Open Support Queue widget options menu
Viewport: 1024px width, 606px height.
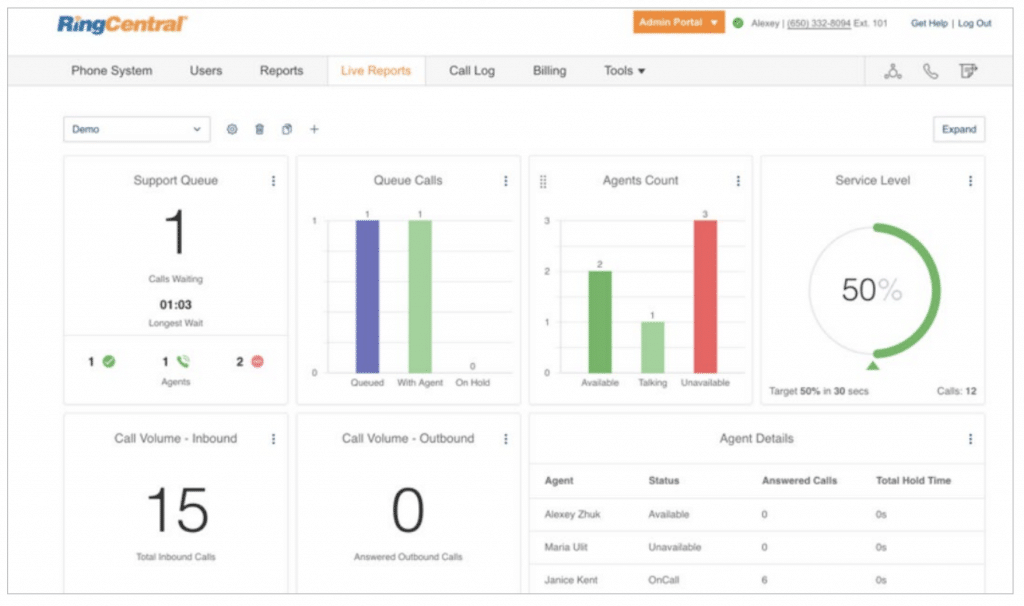point(273,181)
